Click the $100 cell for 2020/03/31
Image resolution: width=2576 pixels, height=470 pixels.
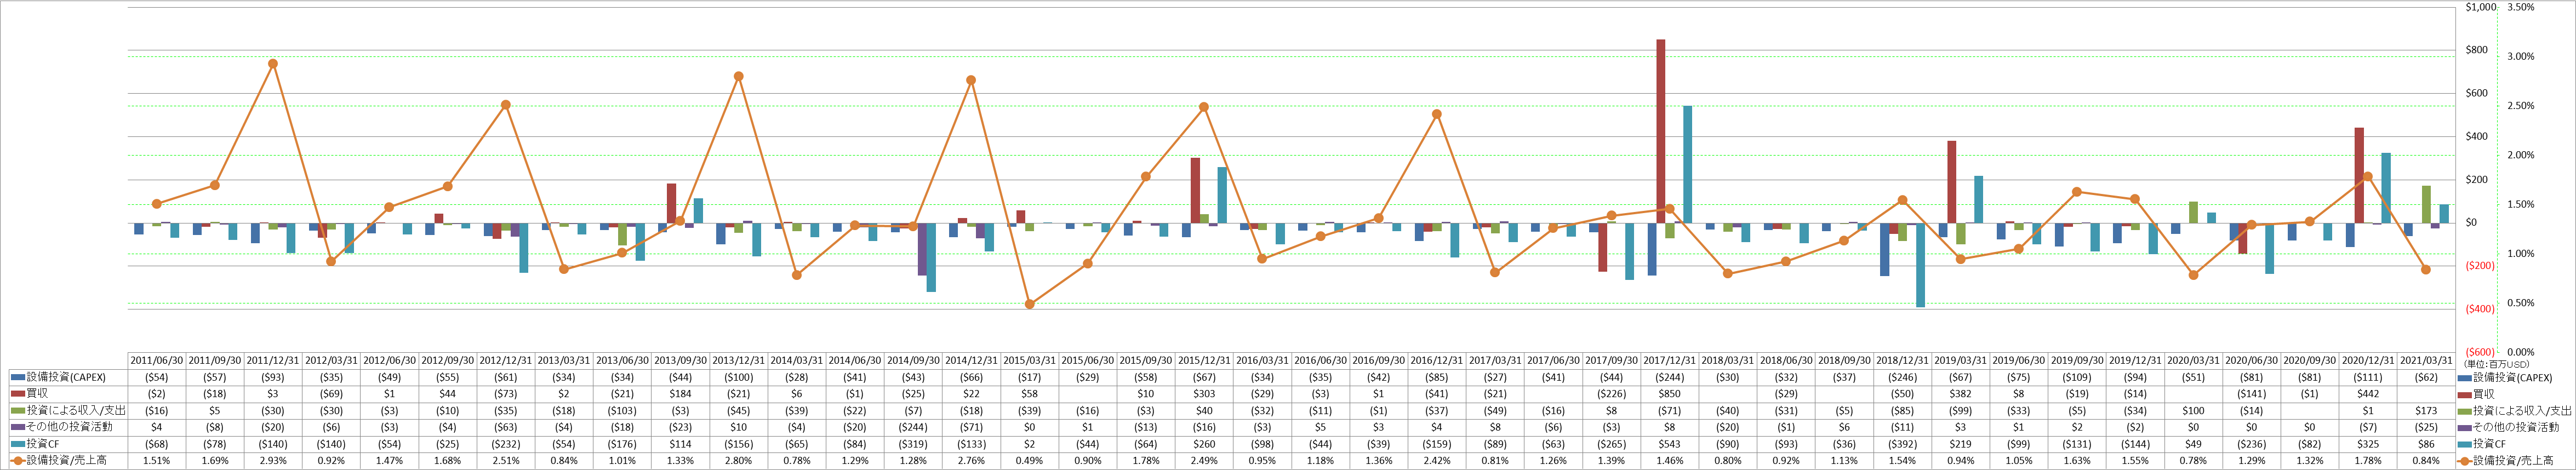pyautogui.click(x=2193, y=411)
